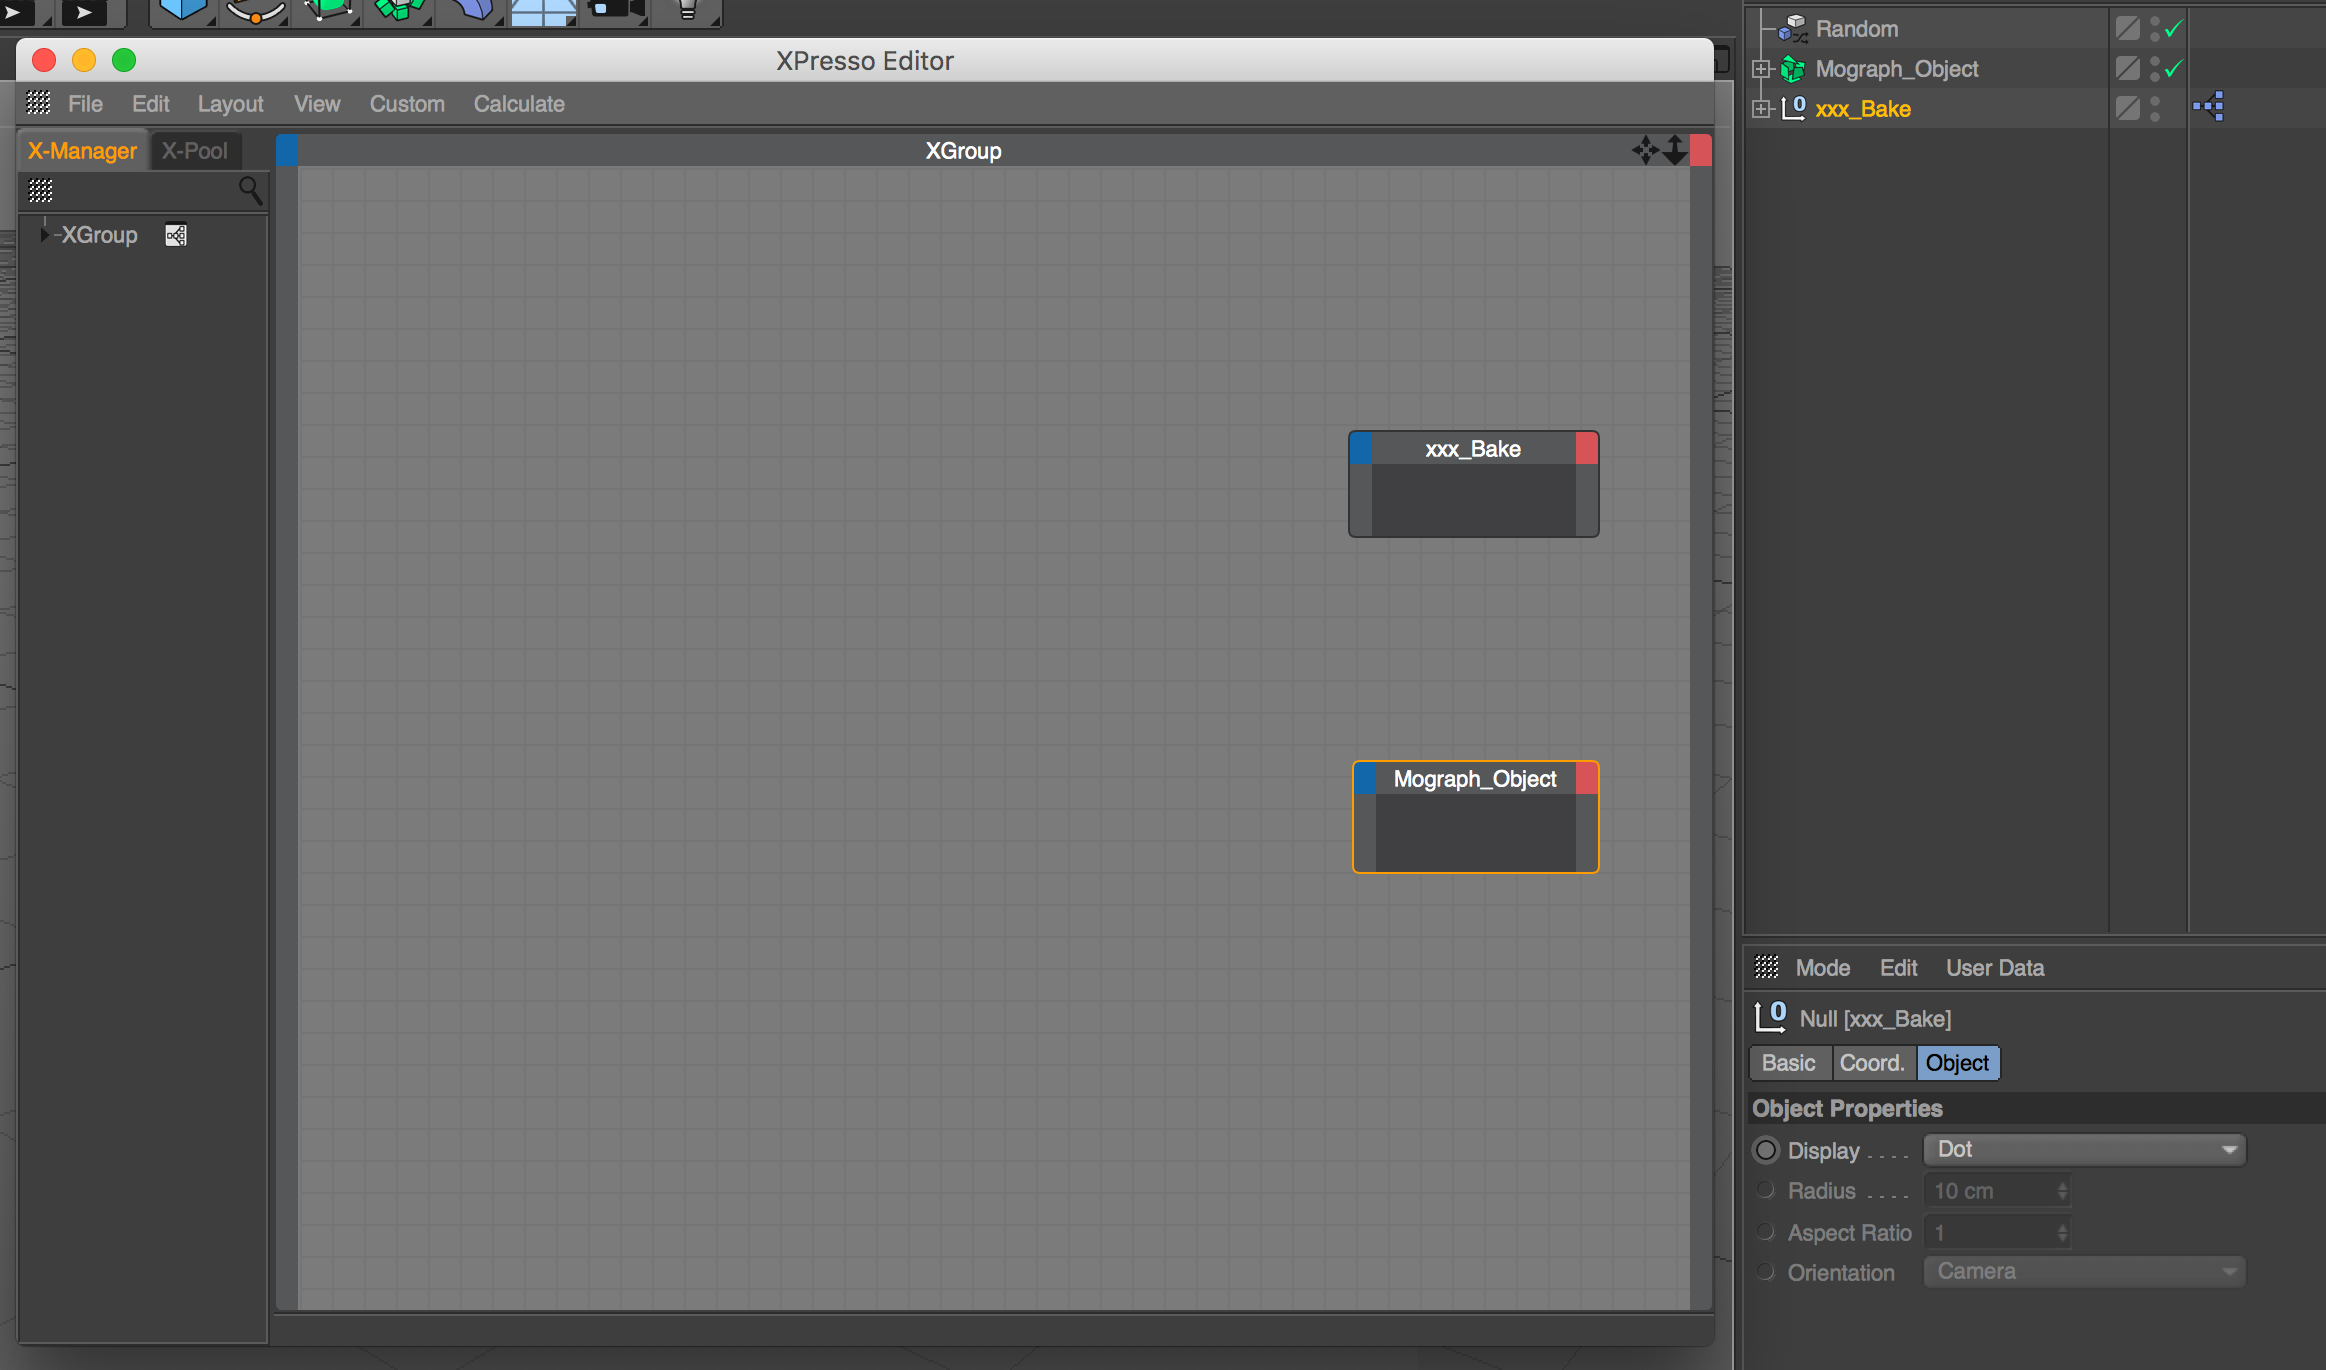Click the Light bulb toolbar icon
2326x1370 pixels.
(687, 10)
